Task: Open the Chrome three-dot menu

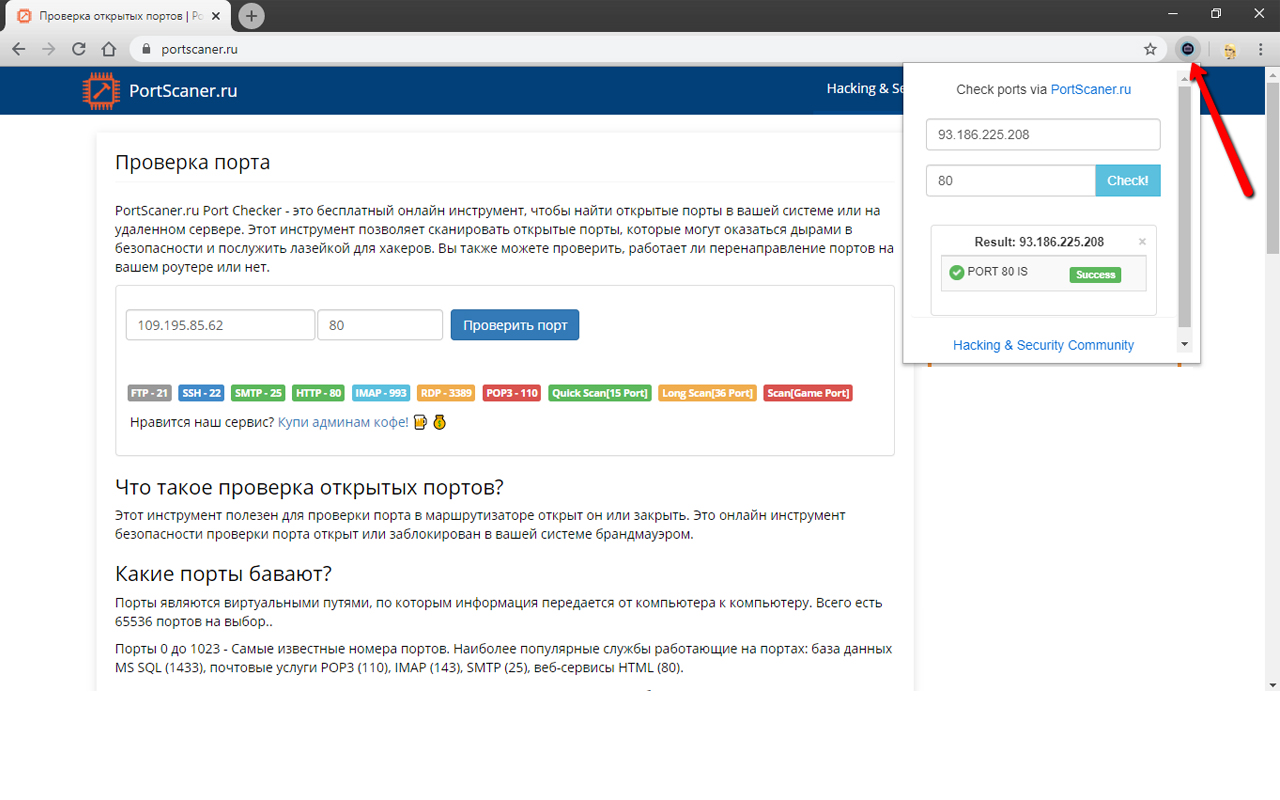Action: (1261, 49)
